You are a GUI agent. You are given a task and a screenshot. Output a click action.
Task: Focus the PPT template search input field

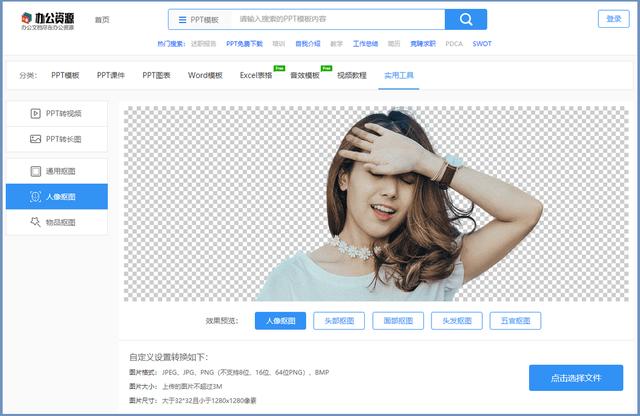pos(338,19)
